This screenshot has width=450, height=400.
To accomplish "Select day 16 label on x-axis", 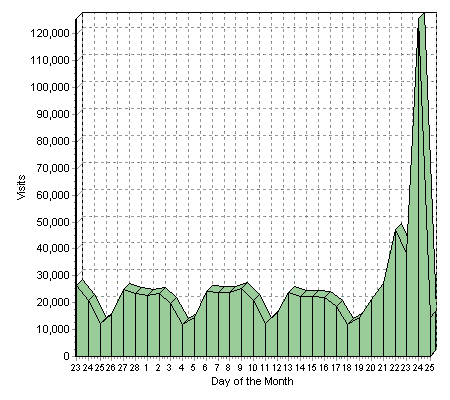I will pos(324,368).
